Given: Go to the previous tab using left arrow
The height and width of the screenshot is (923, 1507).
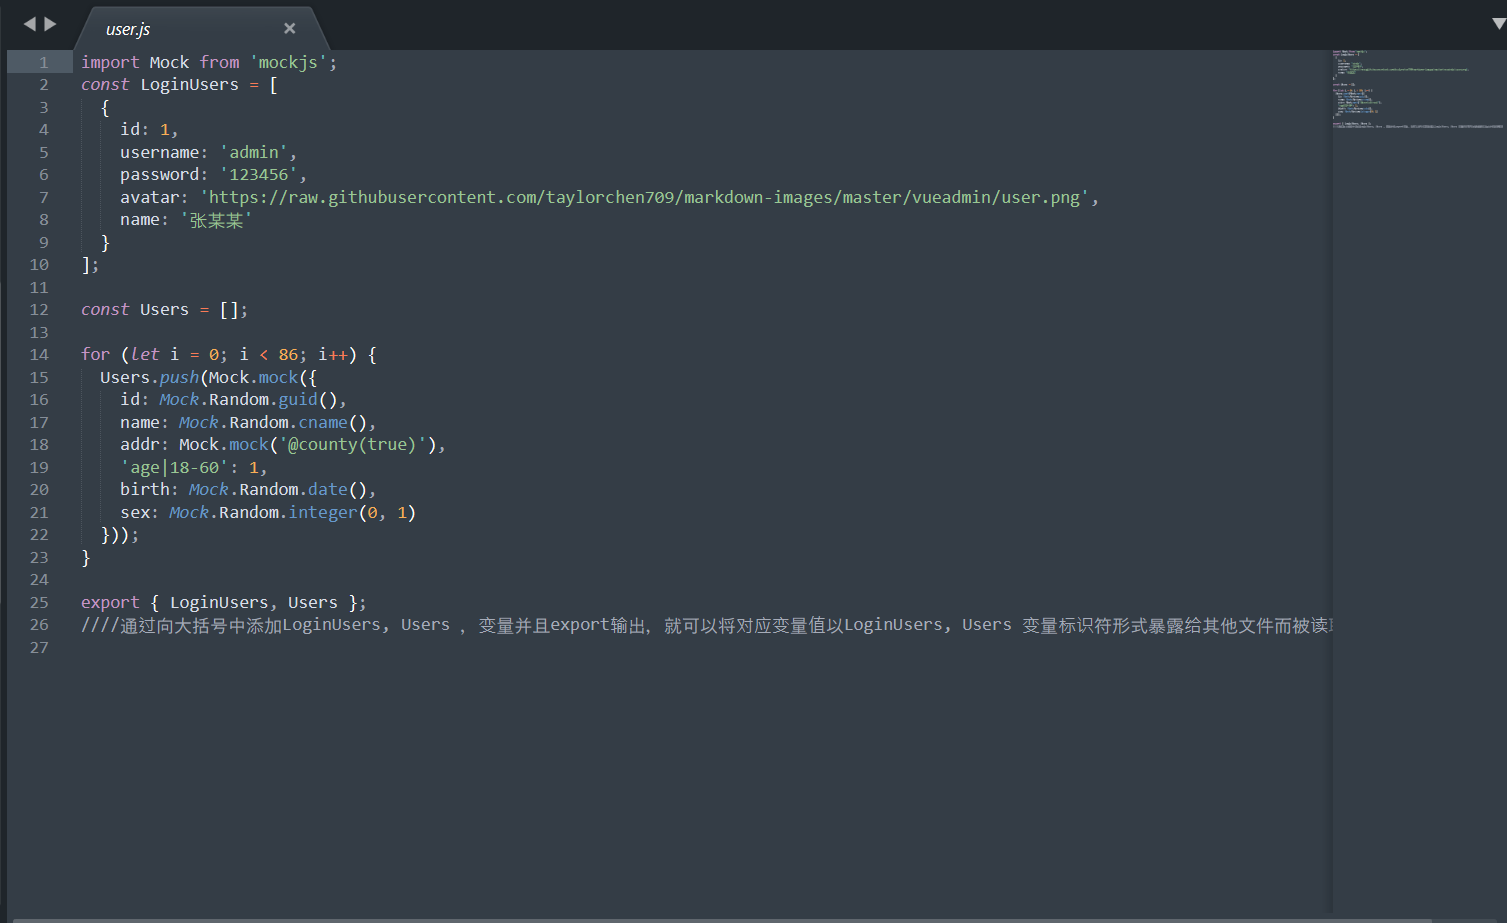Looking at the screenshot, I should pyautogui.click(x=29, y=24).
